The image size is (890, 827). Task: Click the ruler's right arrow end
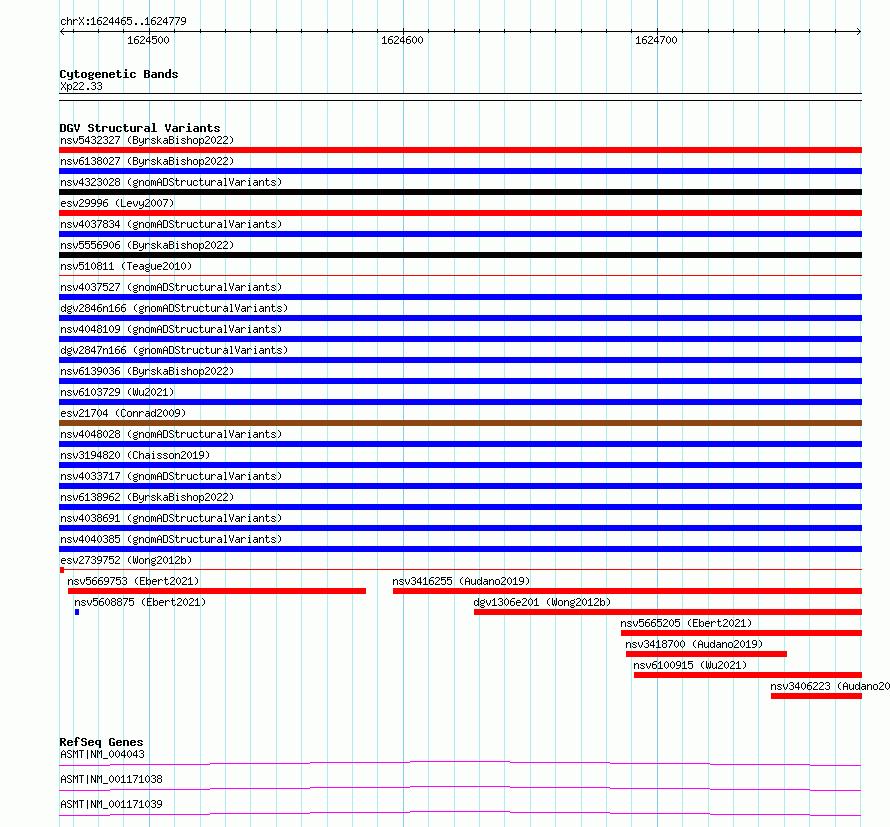(x=859, y=31)
